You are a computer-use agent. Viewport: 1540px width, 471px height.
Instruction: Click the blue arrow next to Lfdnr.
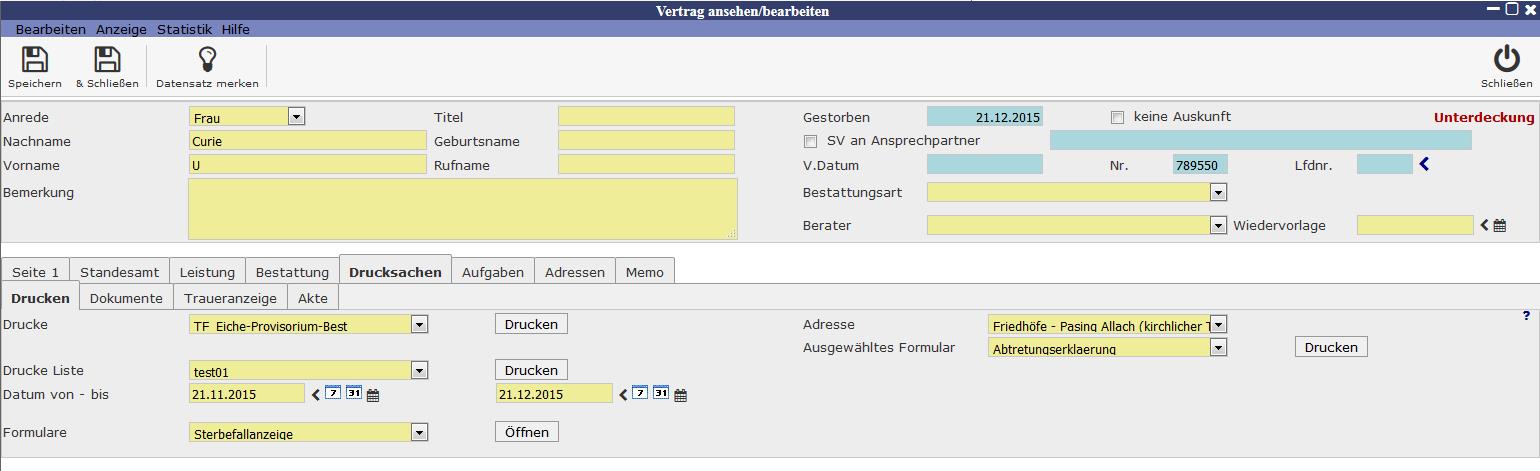tap(1424, 165)
